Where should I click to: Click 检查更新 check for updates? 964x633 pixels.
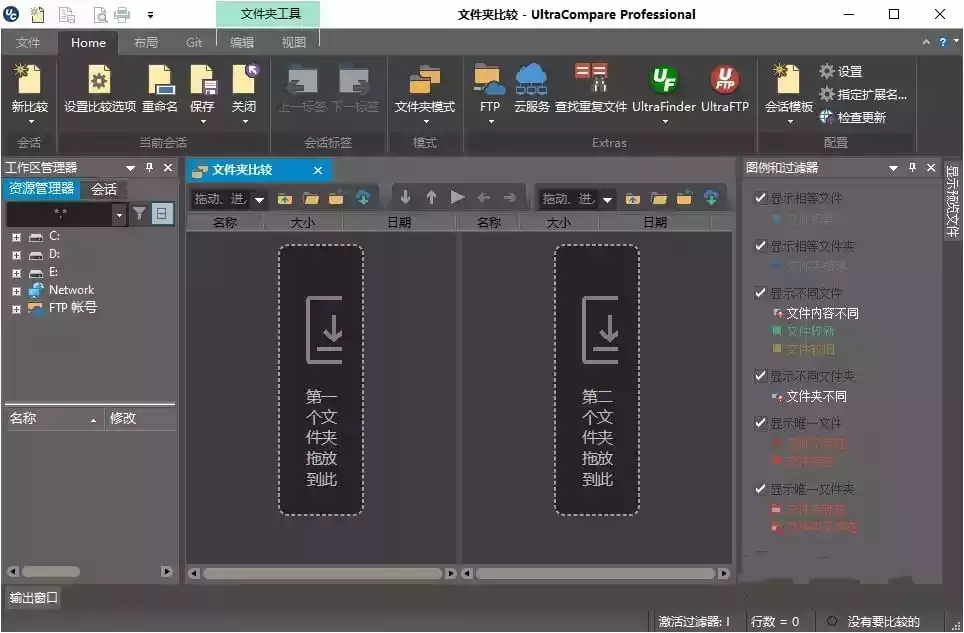pos(852,117)
